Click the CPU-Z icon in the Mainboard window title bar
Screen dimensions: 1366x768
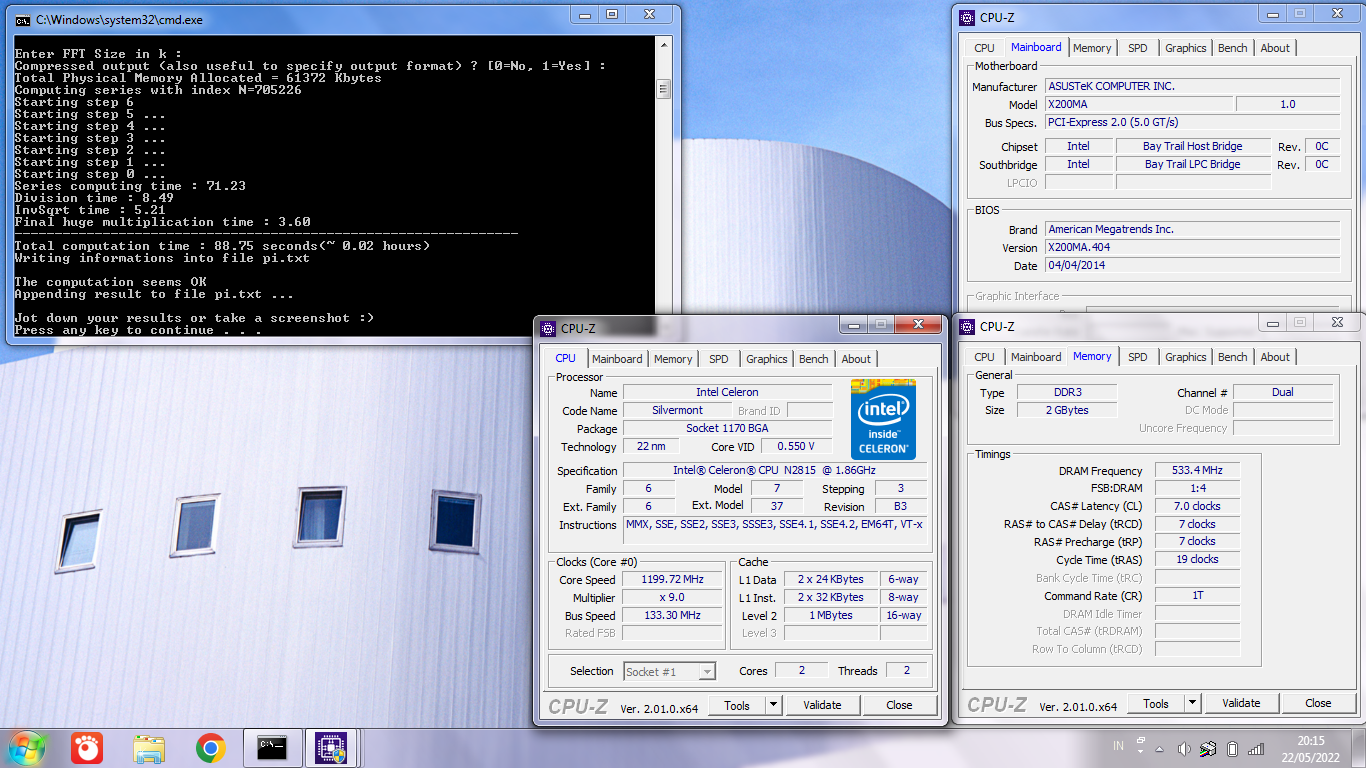tap(966, 17)
